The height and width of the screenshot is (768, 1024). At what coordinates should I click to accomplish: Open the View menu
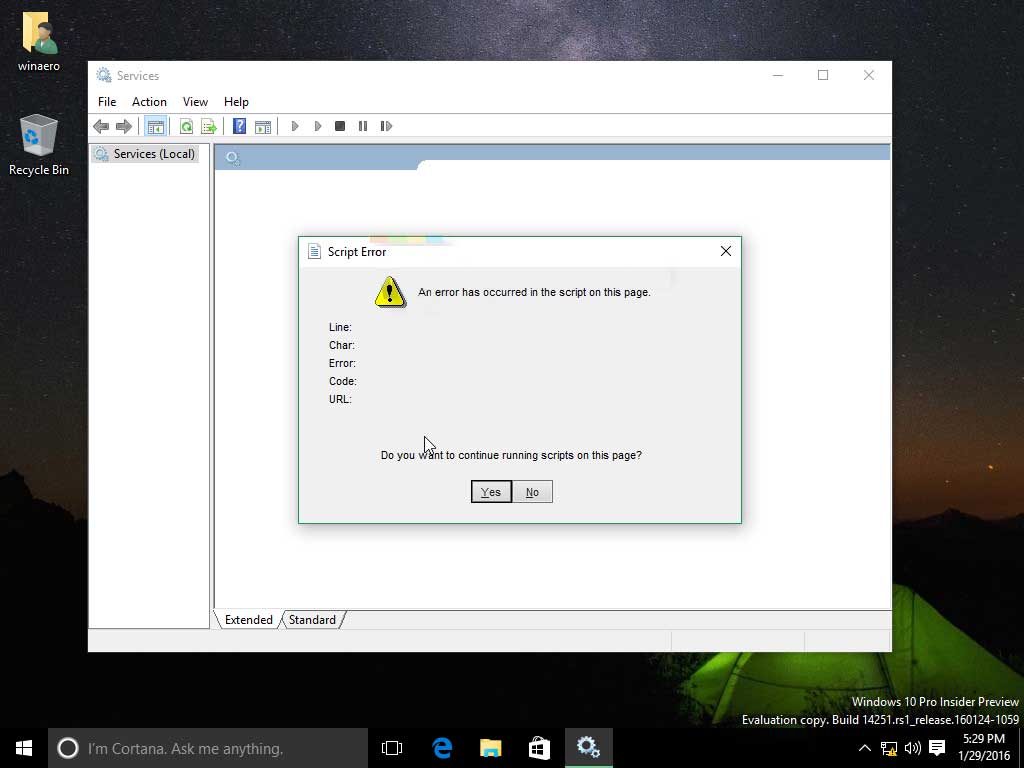(195, 101)
